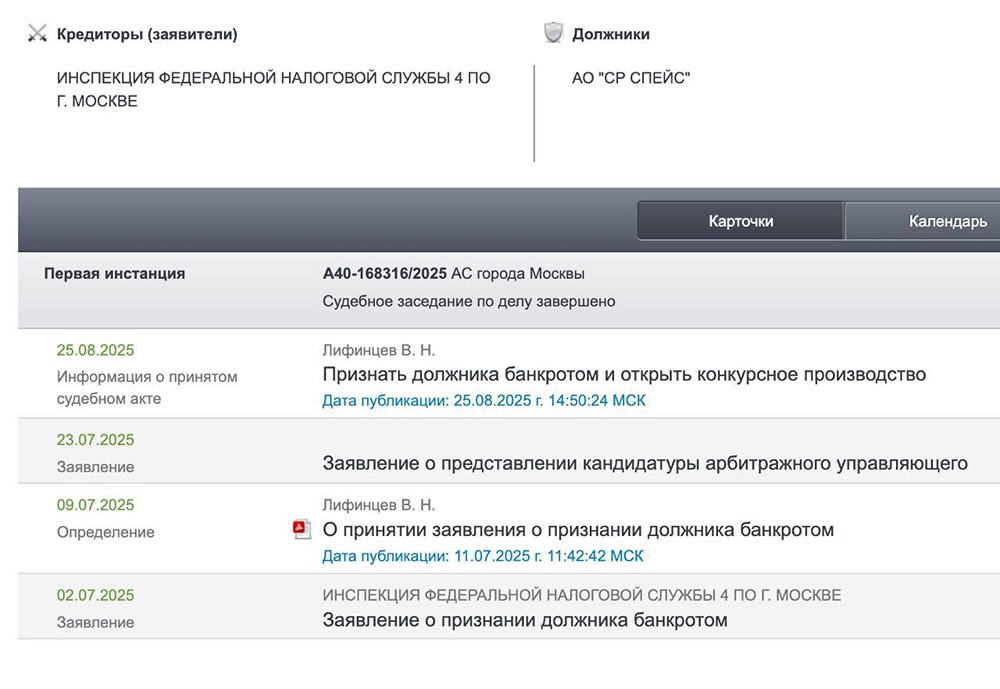Screen dimensions: 1000x689
Task: Open the decision declaring debtor bankrupt
Action: (x=624, y=375)
